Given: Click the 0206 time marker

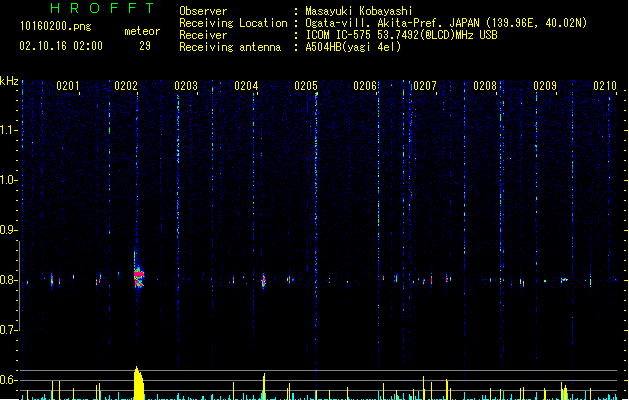Looking at the screenshot, I should [365, 86].
